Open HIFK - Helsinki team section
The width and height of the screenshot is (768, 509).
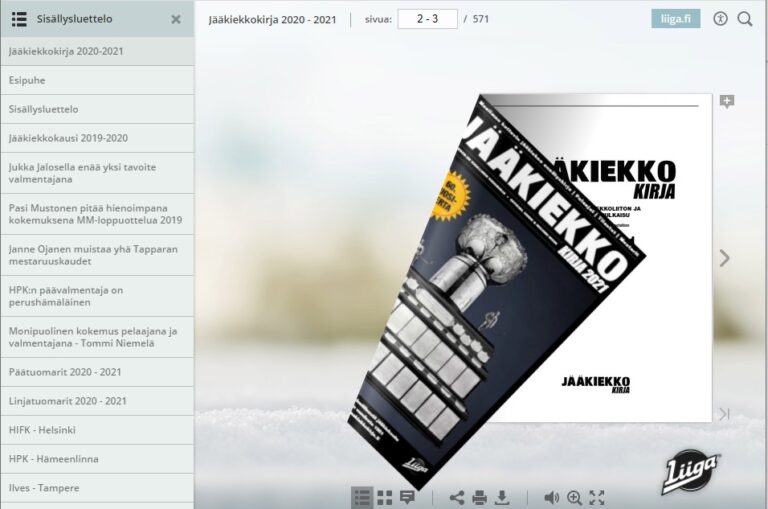[97, 430]
